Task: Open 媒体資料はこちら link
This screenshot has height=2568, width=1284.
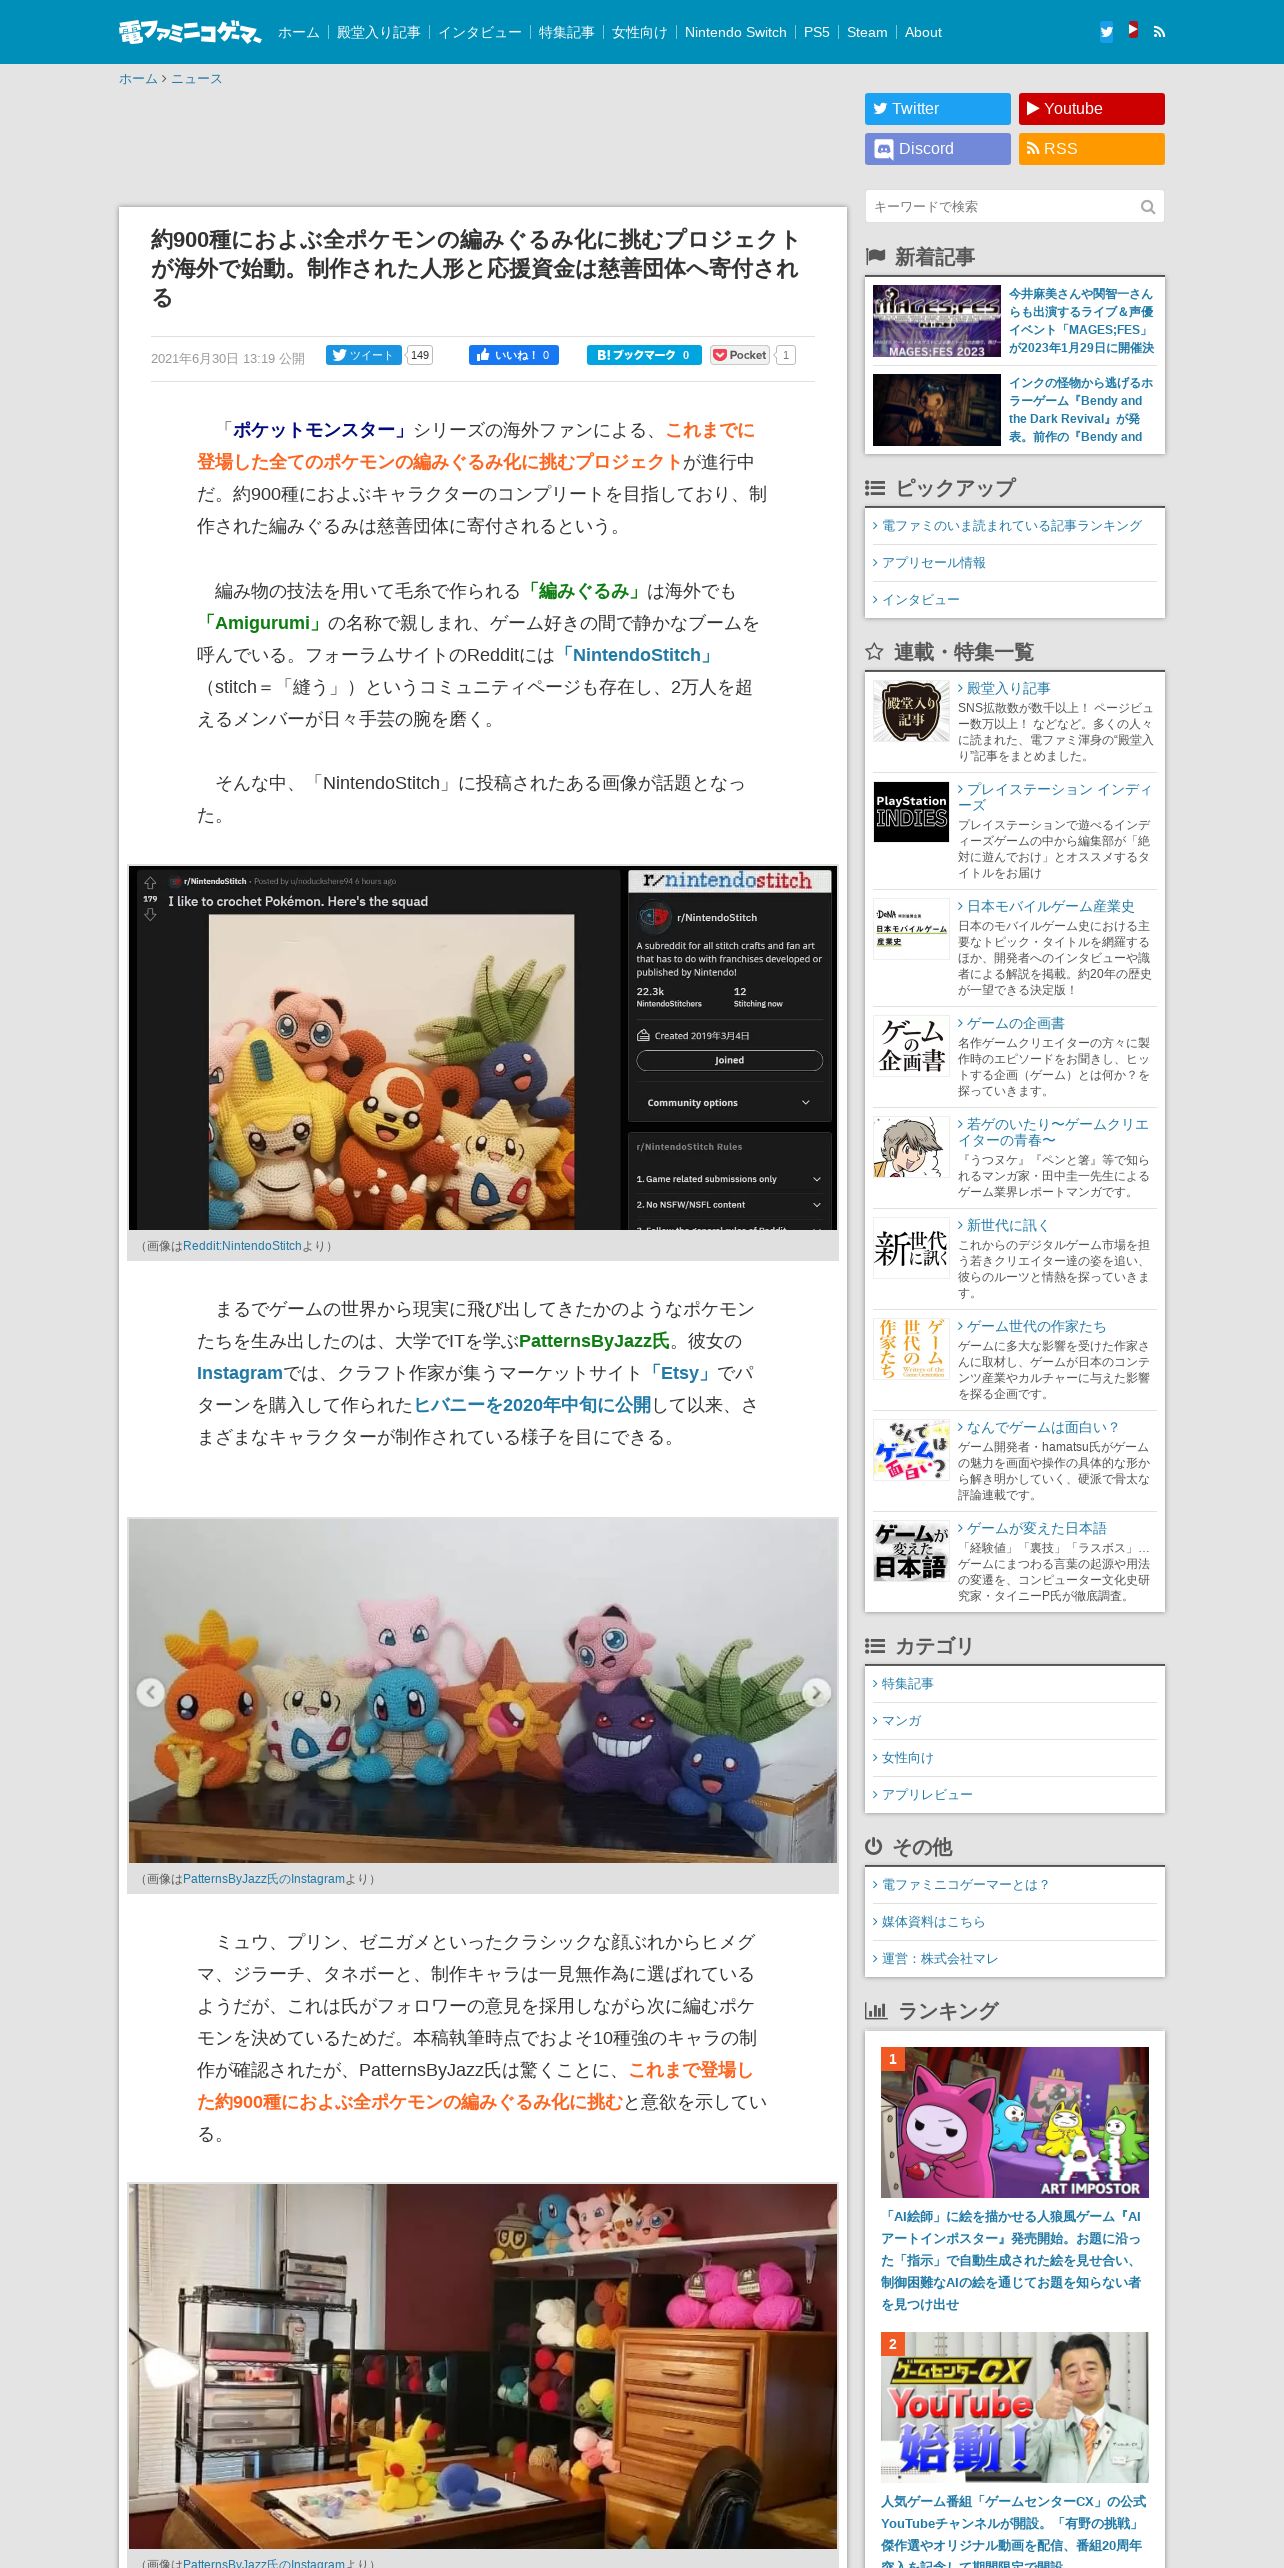Action: (933, 1922)
